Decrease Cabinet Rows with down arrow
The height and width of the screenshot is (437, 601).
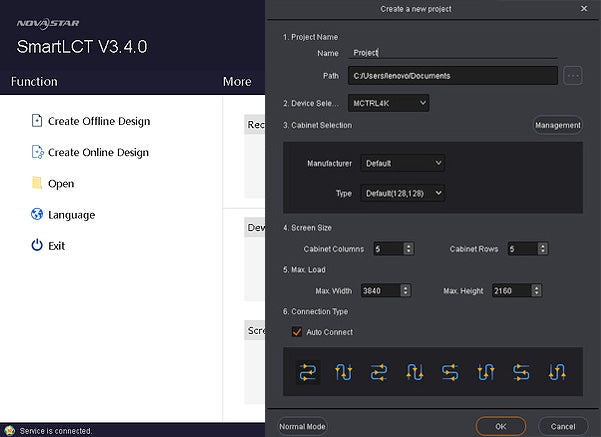[x=542, y=251]
